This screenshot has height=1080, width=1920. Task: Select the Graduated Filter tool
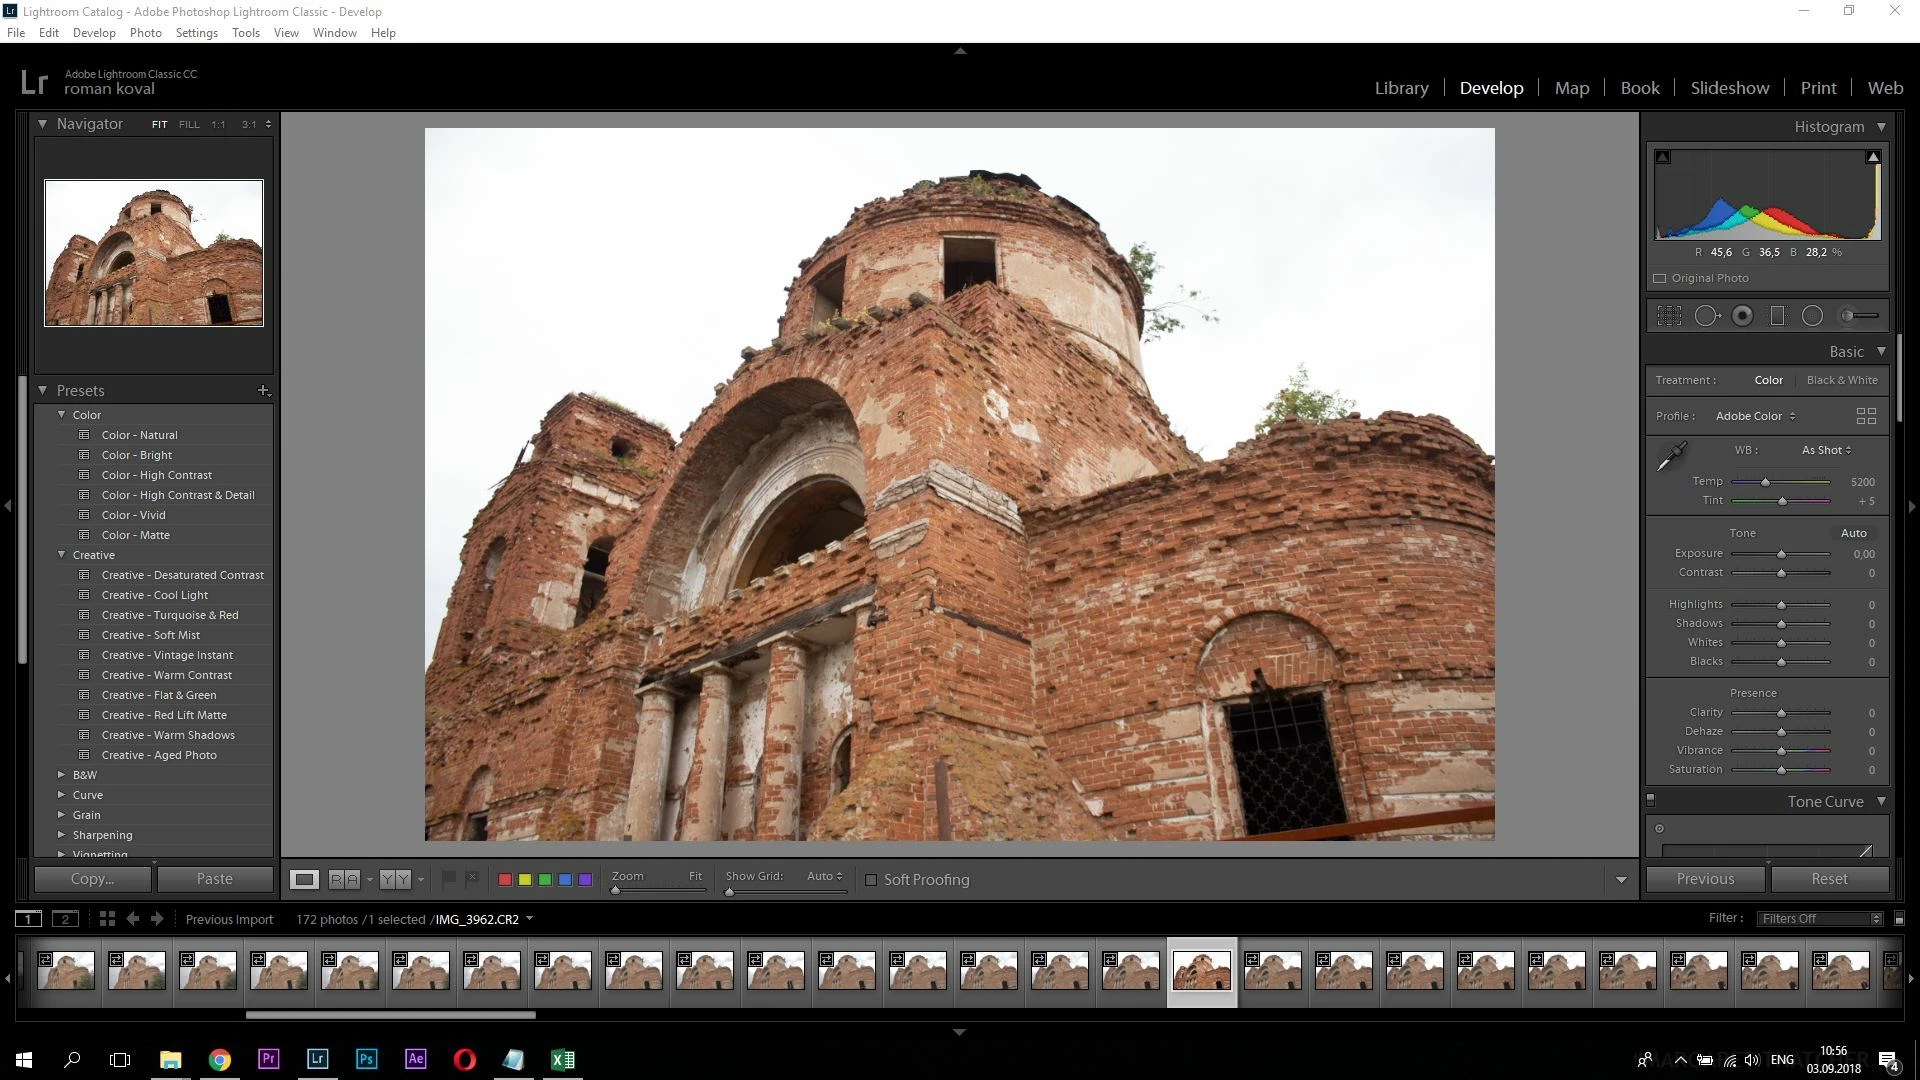[x=1777, y=316]
